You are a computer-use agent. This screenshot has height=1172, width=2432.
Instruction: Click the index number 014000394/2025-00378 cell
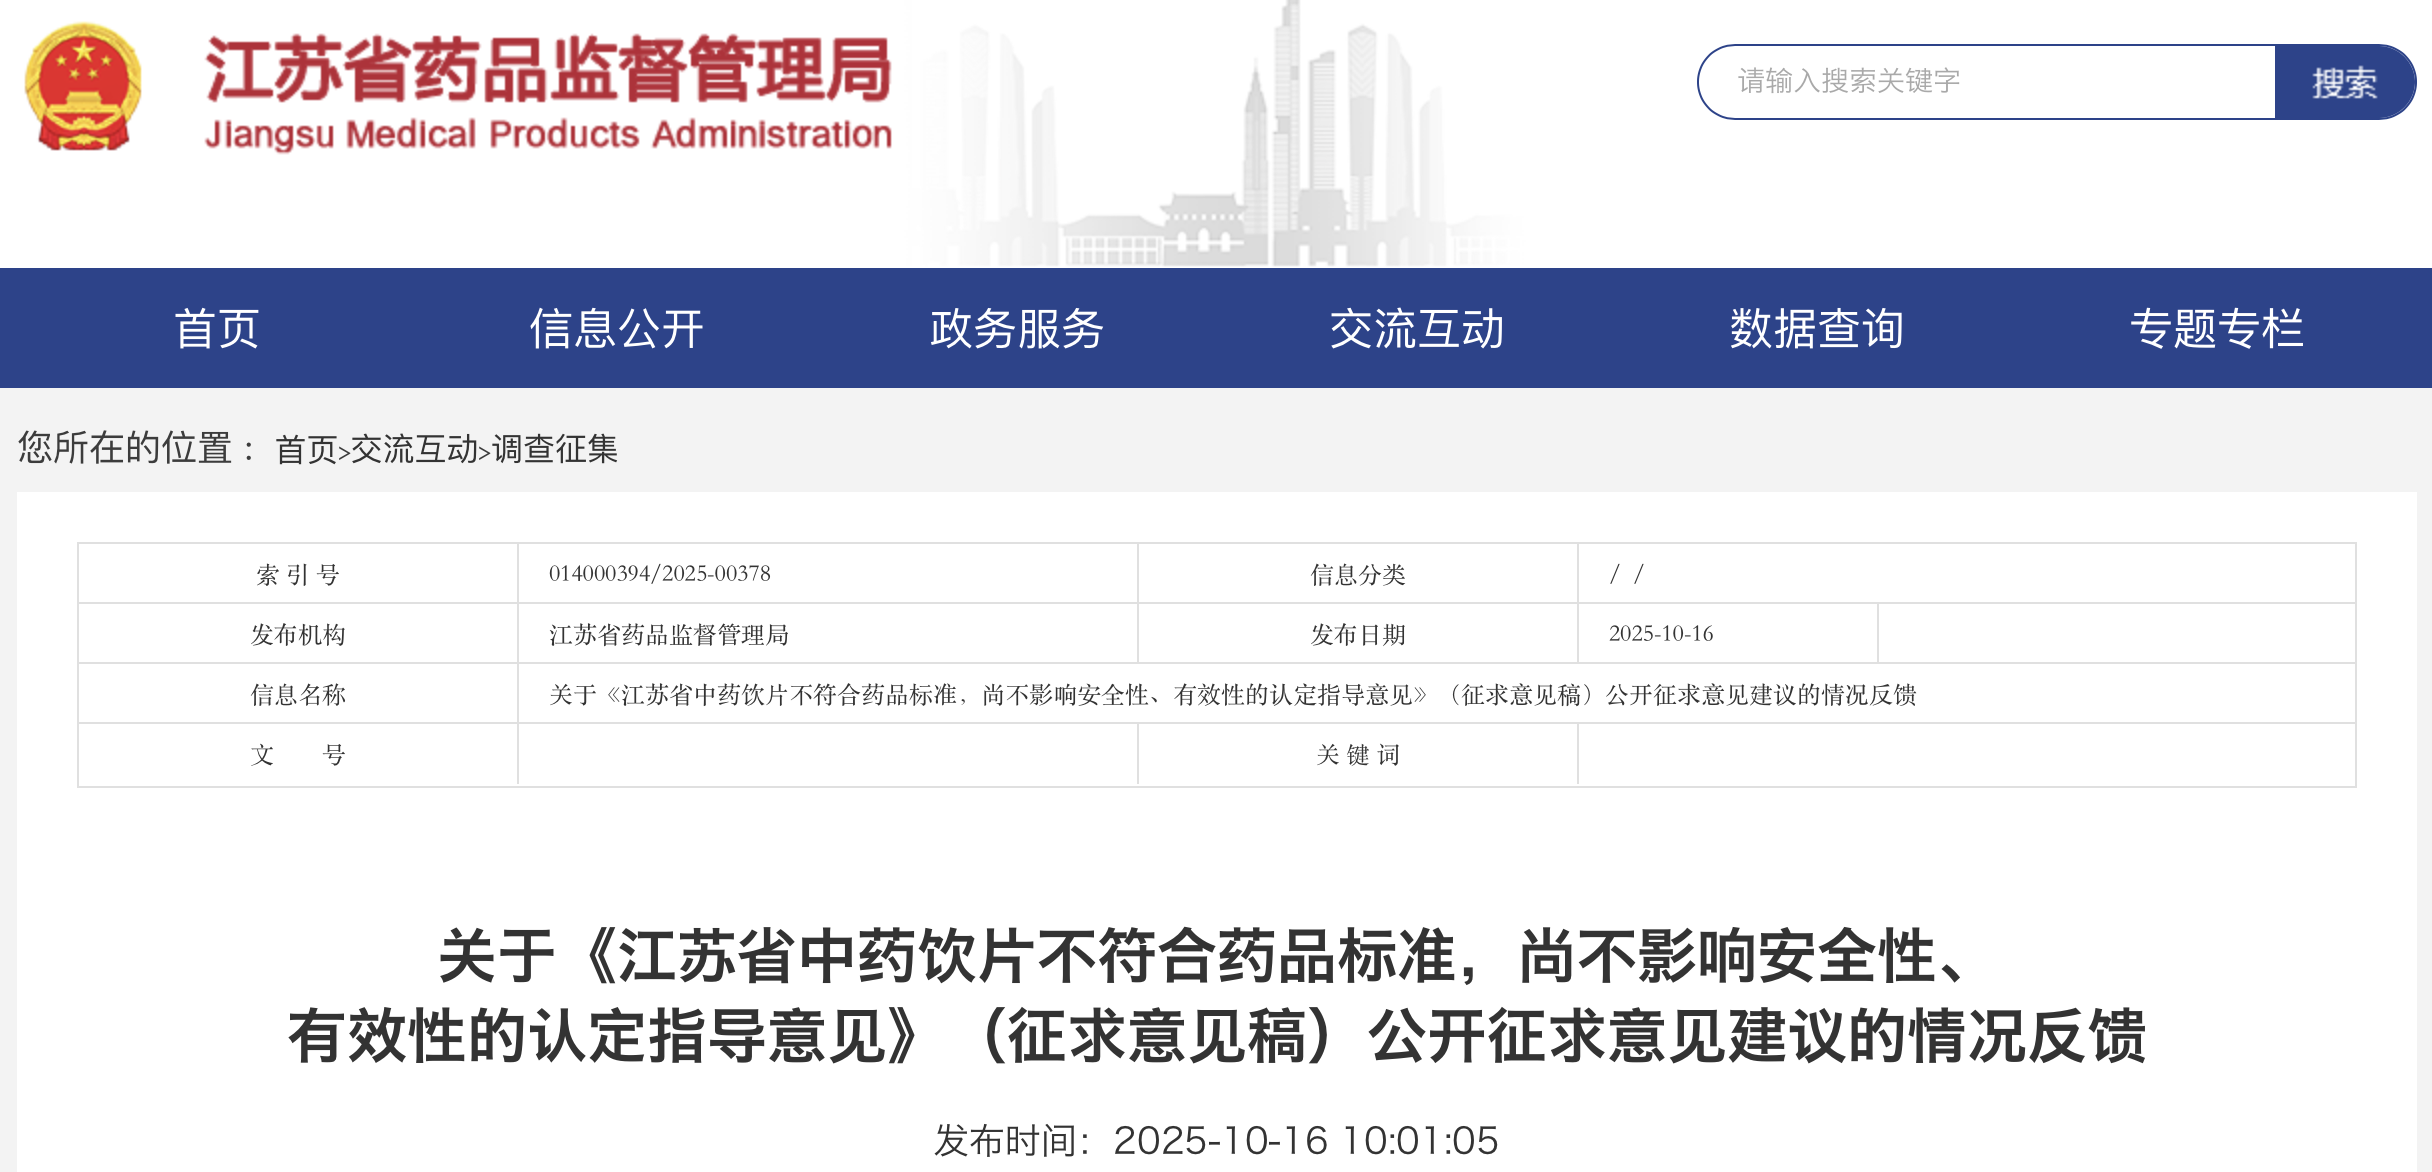[660, 574]
